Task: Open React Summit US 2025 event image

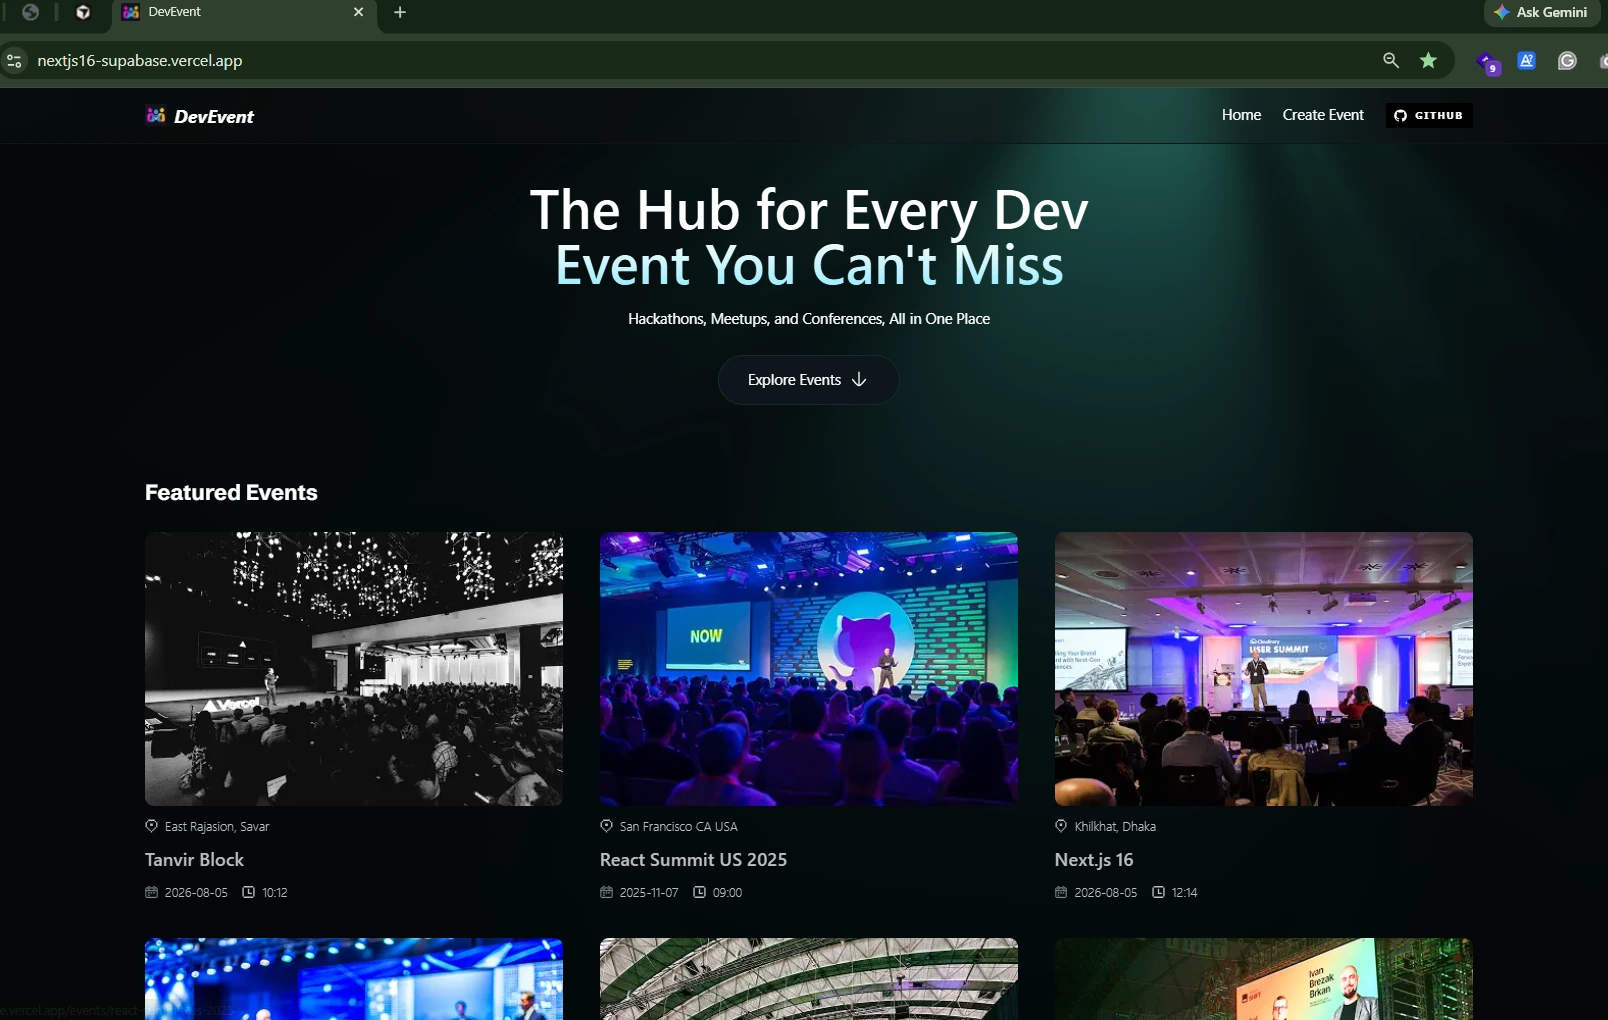Action: (809, 669)
